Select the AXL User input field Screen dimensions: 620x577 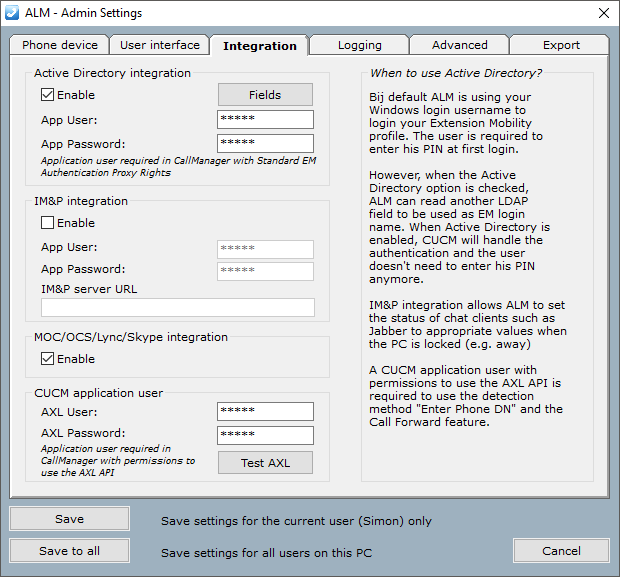(265, 411)
